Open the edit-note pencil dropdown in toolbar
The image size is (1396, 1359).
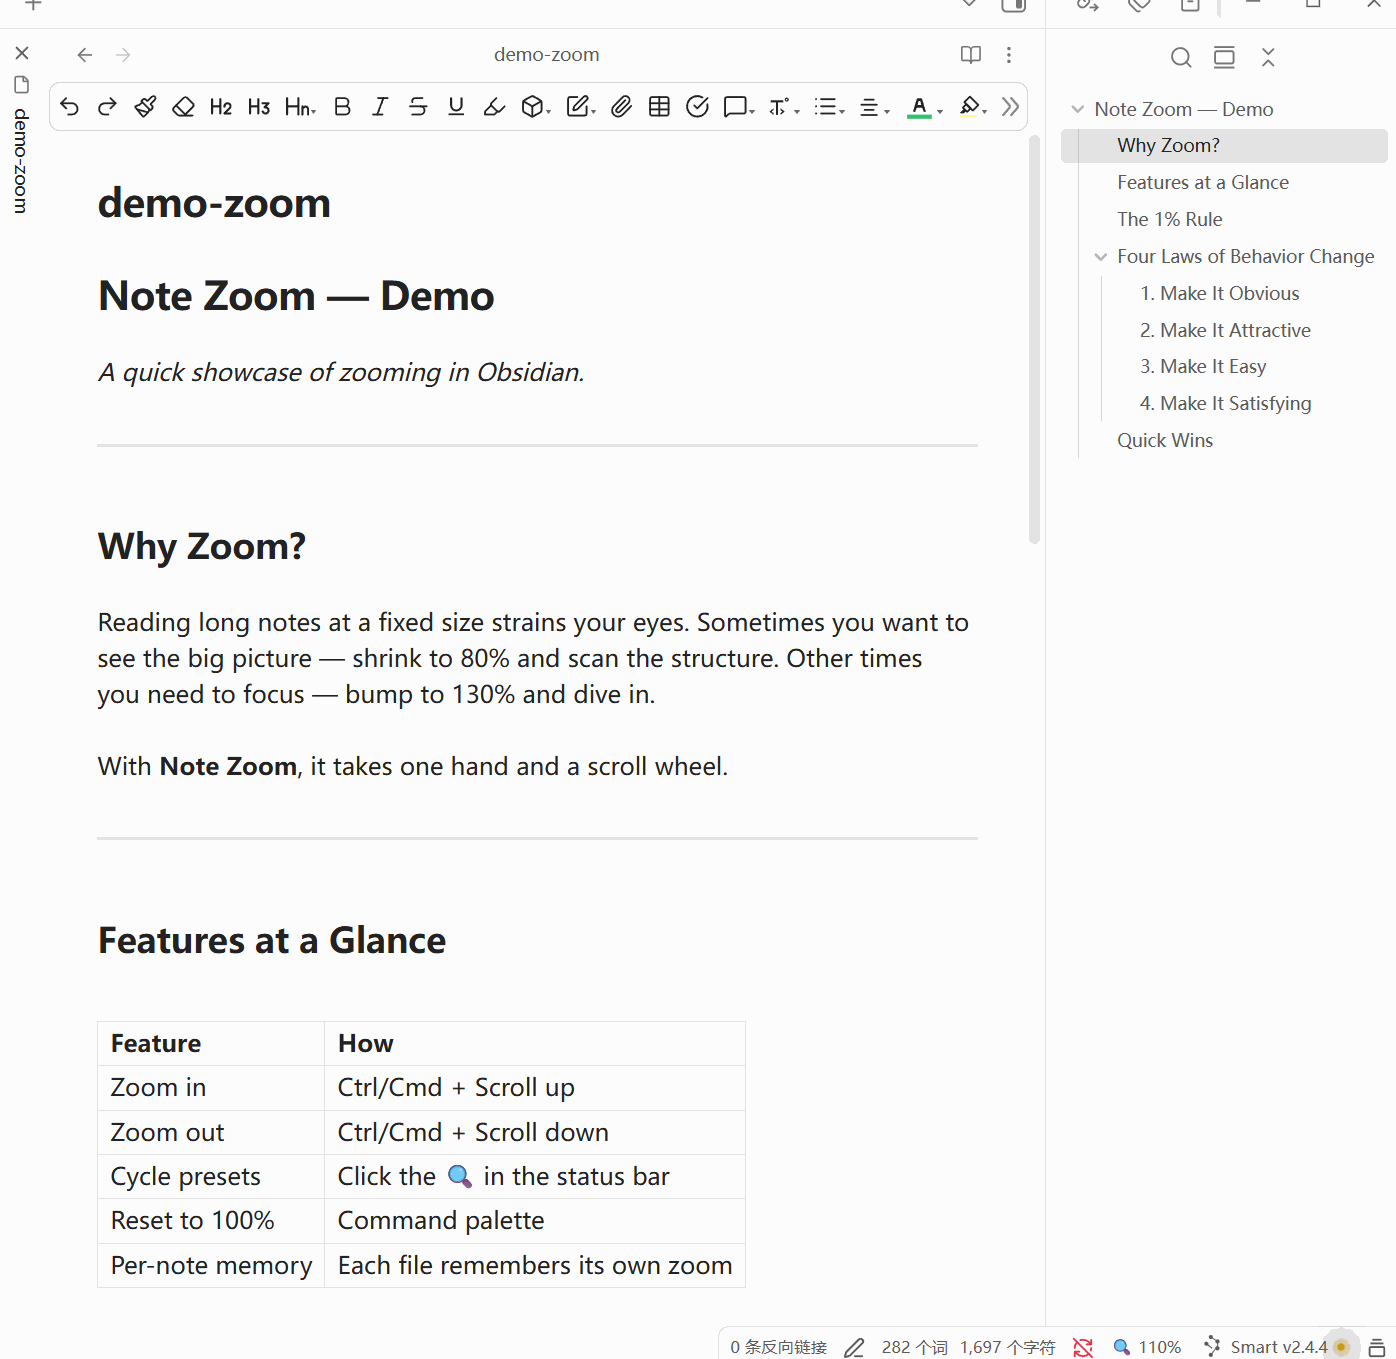(581, 107)
